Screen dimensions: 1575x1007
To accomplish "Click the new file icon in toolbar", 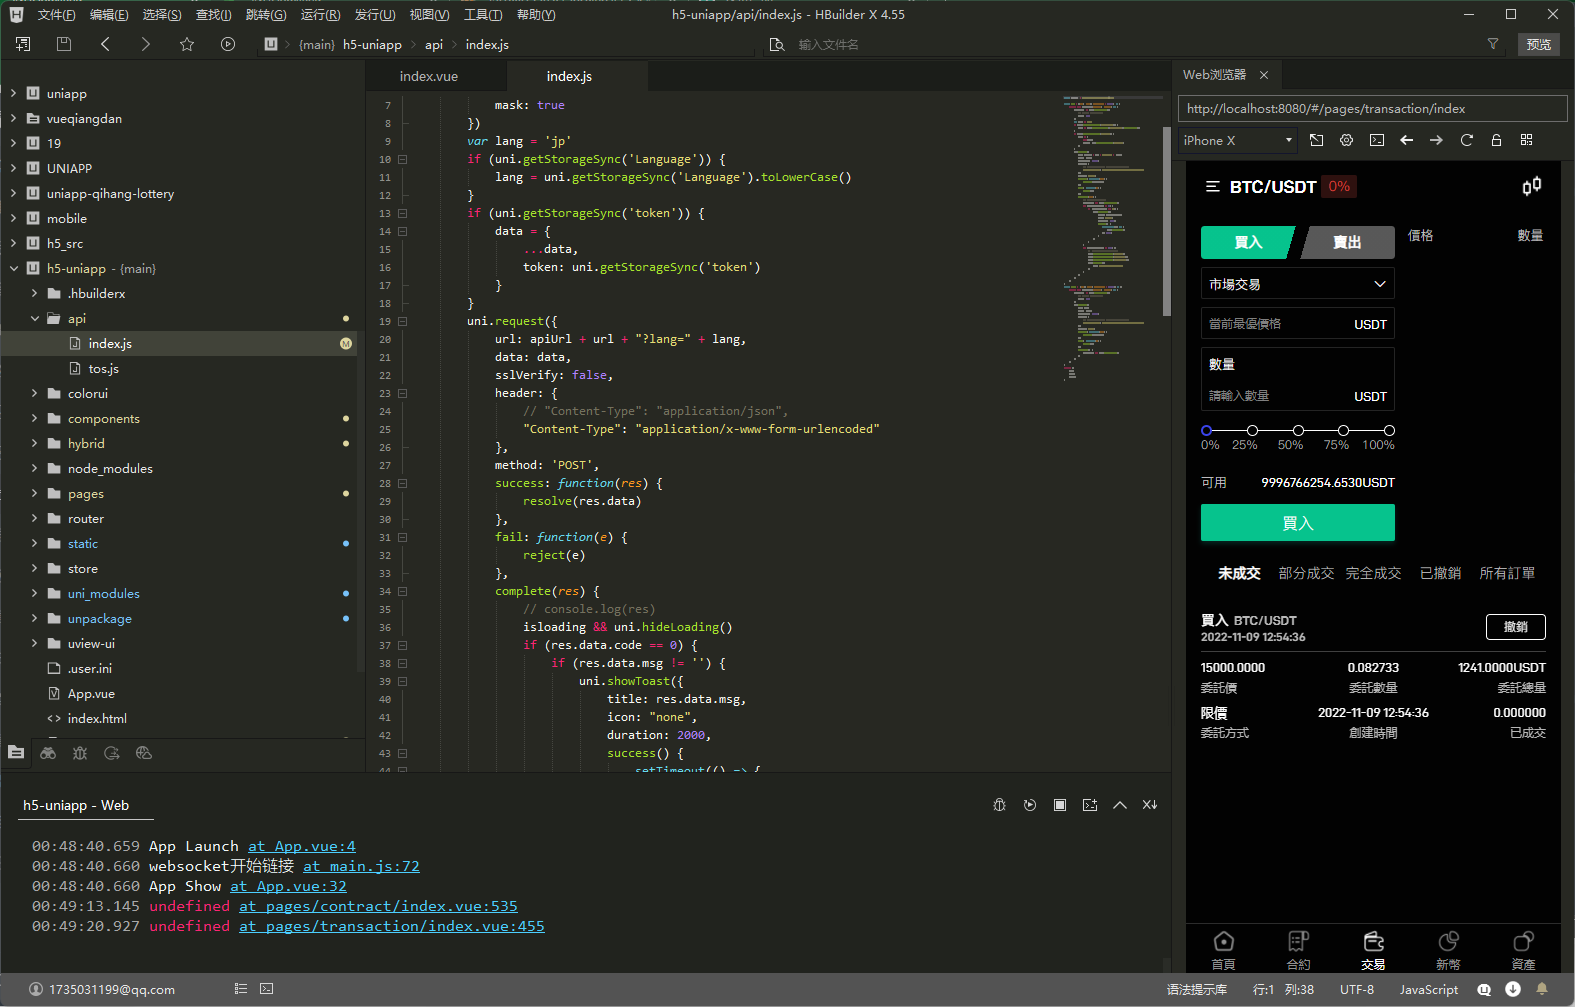I will pos(23,44).
